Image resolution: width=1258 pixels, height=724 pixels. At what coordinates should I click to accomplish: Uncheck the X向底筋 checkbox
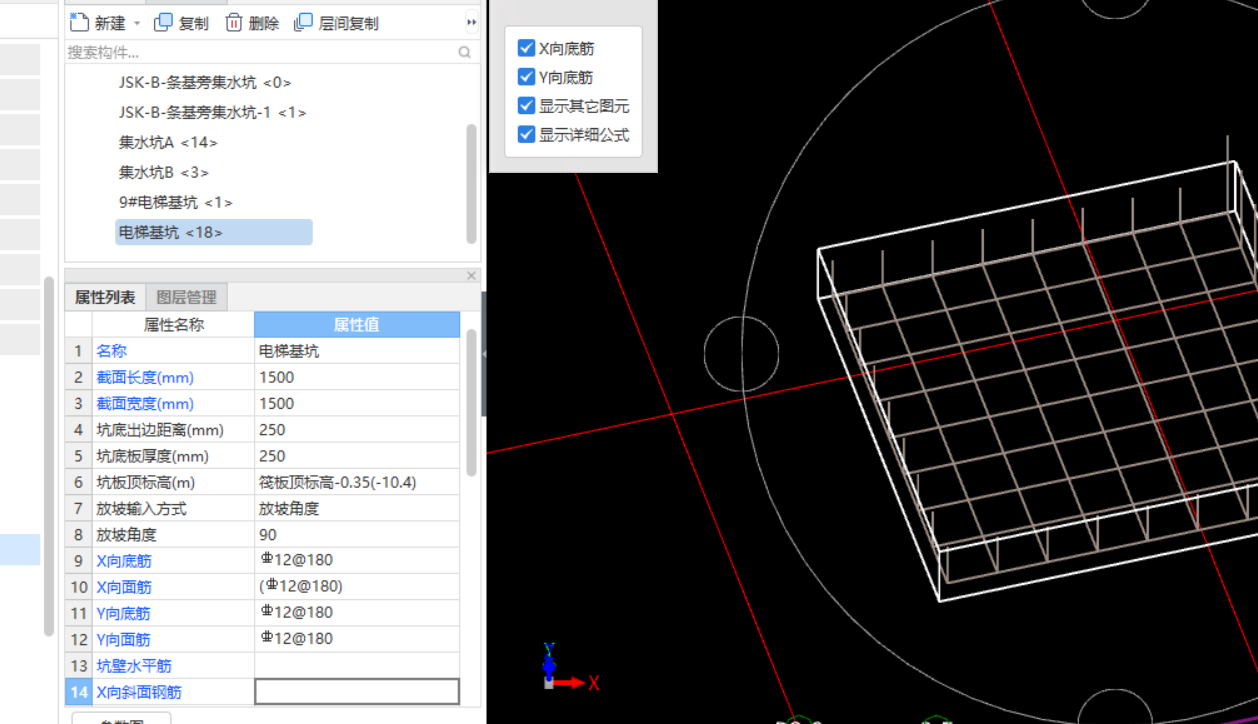[527, 48]
